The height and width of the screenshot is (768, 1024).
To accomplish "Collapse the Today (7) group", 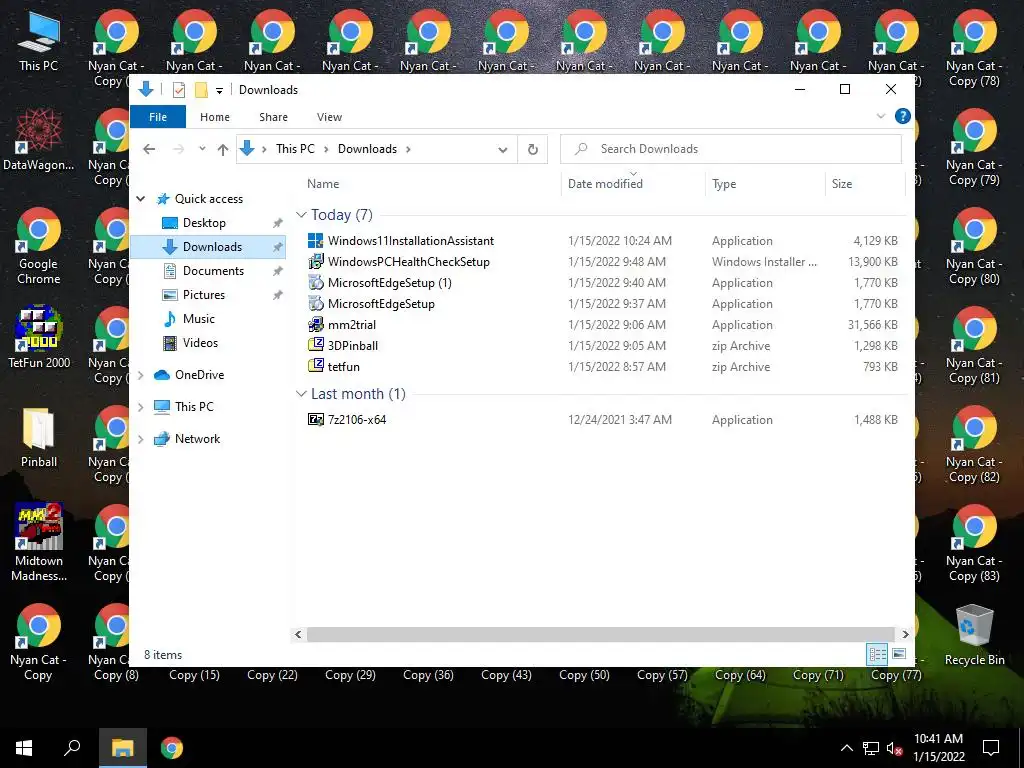I will (x=301, y=215).
